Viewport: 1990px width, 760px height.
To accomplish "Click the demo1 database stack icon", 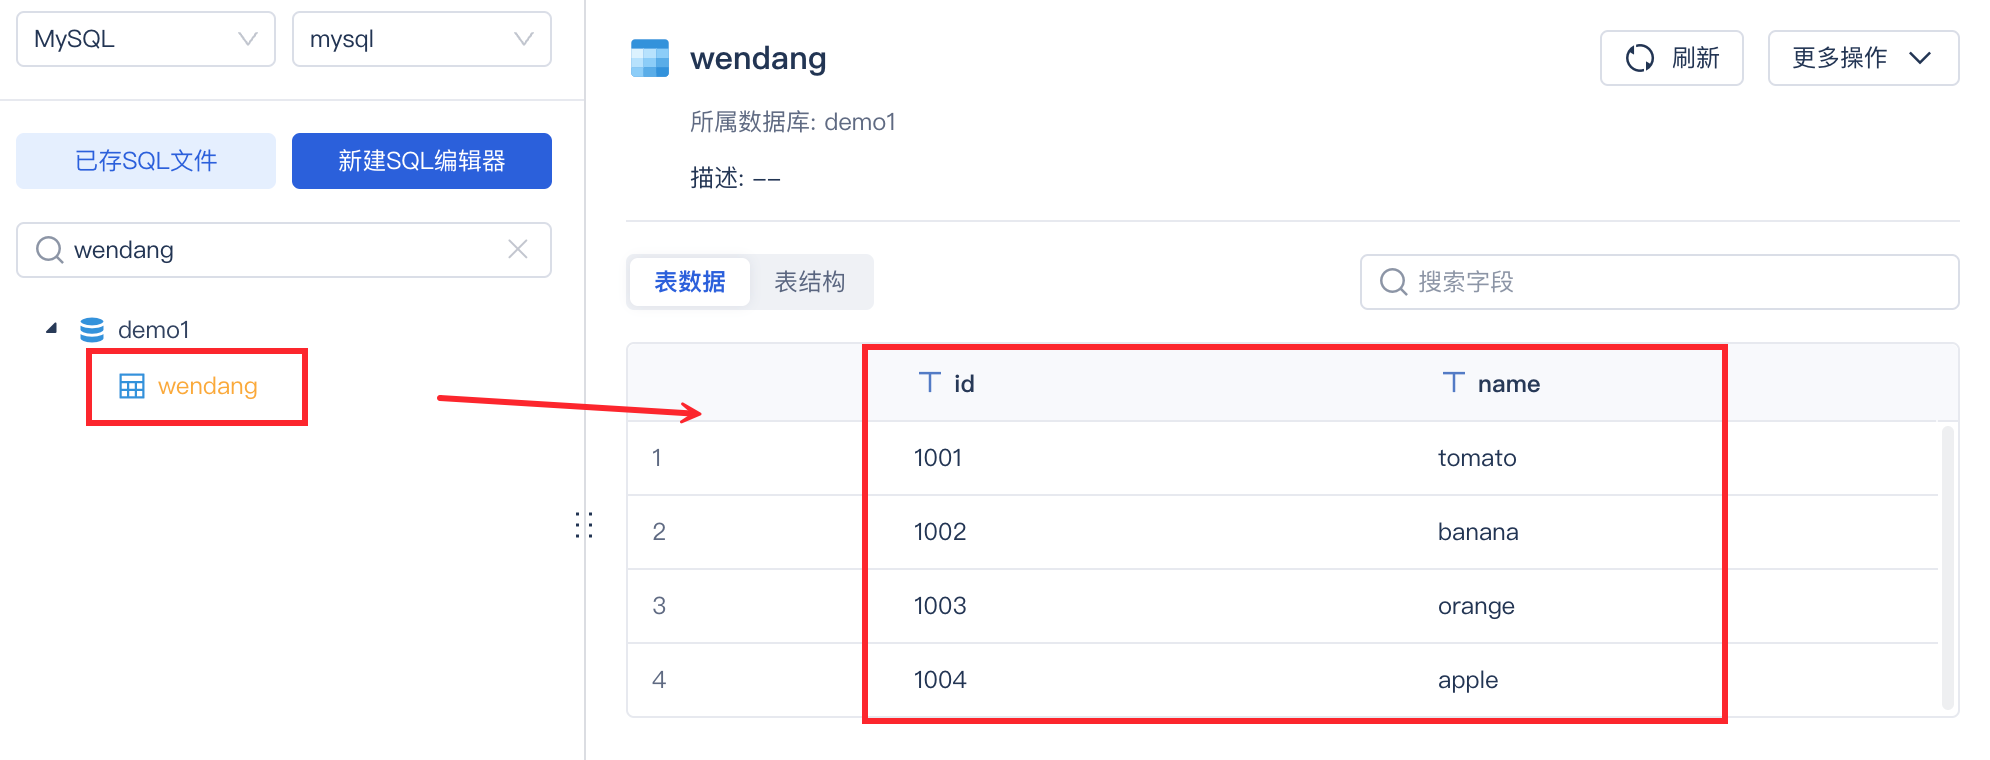I will (x=92, y=330).
